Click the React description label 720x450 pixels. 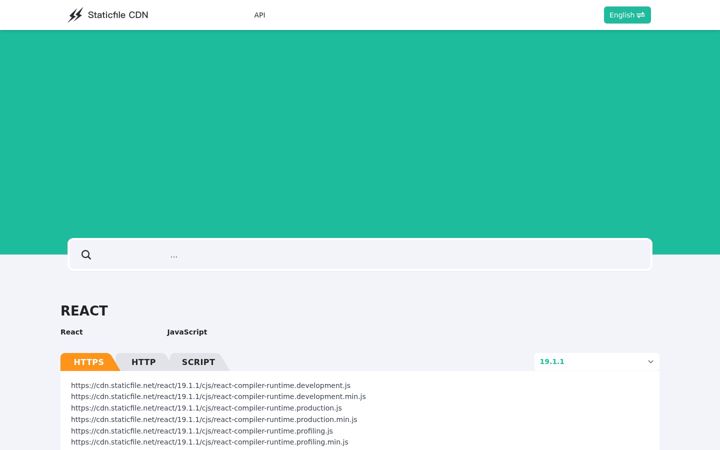[x=72, y=332]
